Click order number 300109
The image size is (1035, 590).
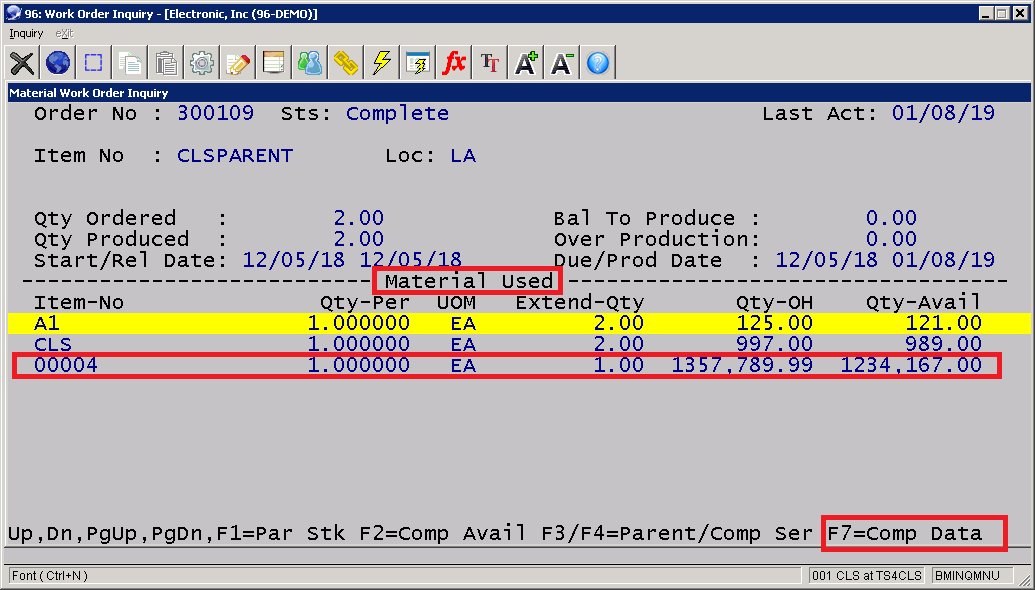click(215, 114)
